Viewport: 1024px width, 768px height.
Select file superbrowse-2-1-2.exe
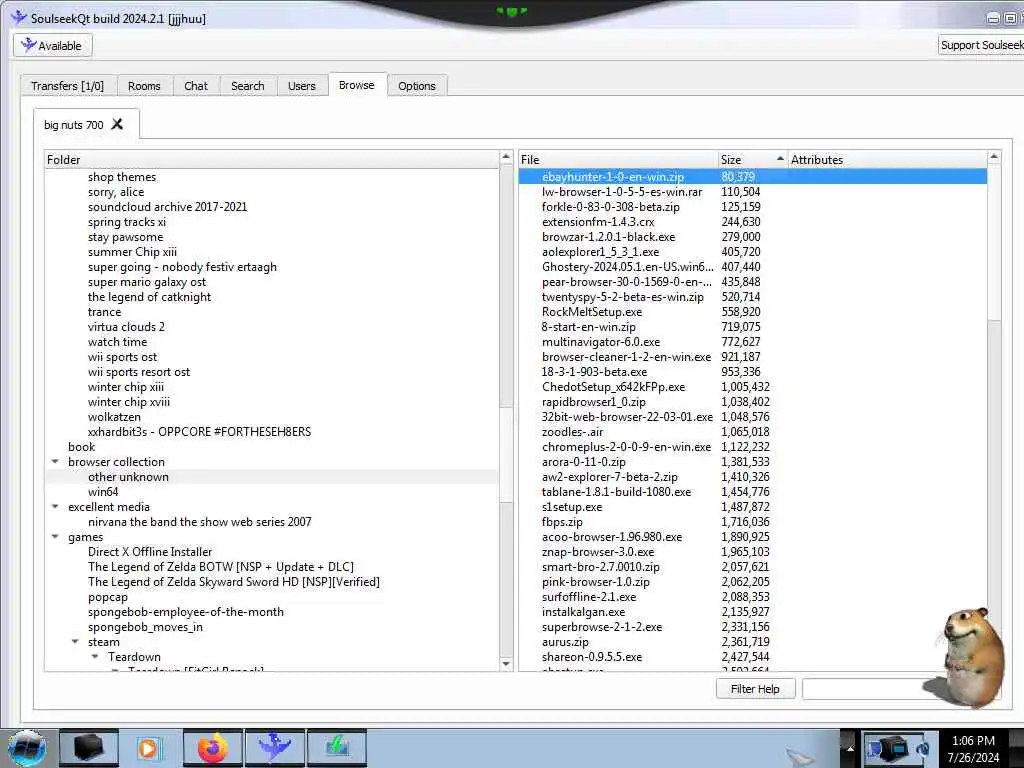pyautogui.click(x=601, y=627)
